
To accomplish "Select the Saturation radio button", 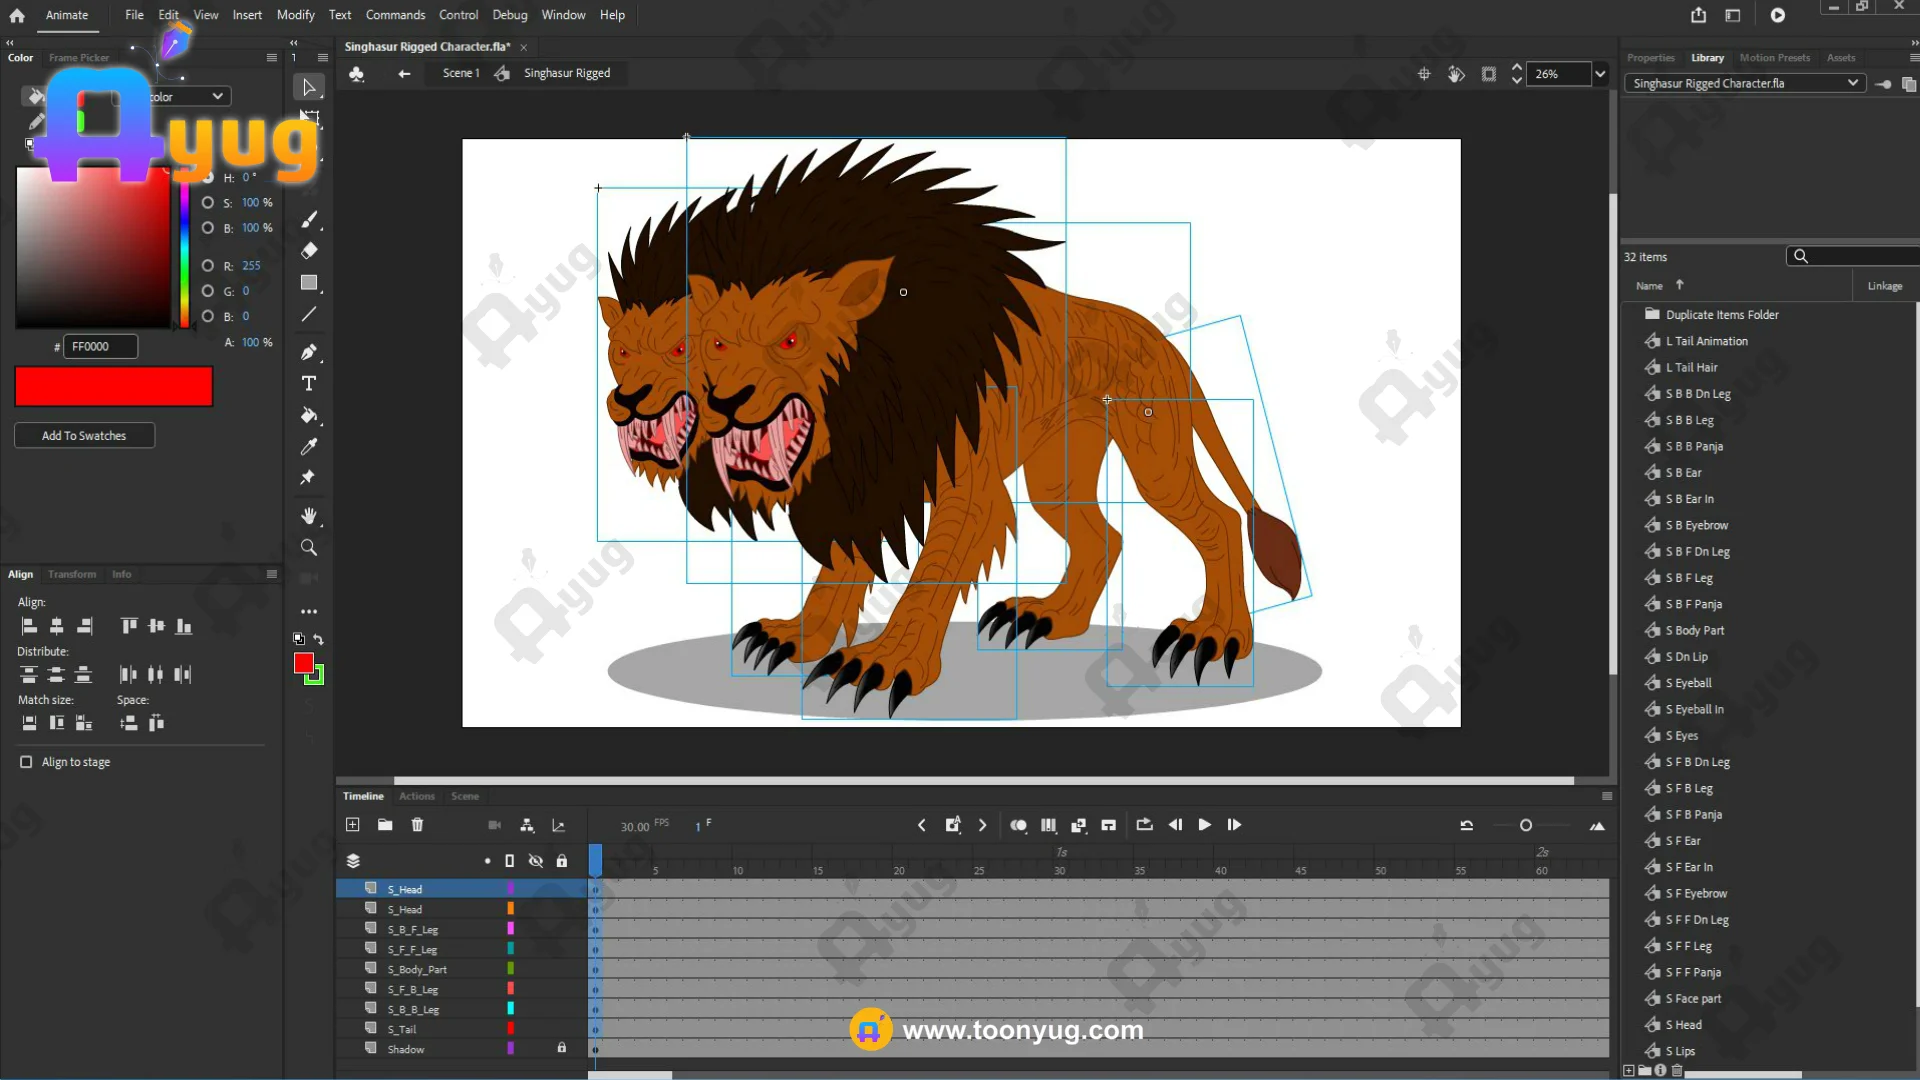I will tap(208, 203).
